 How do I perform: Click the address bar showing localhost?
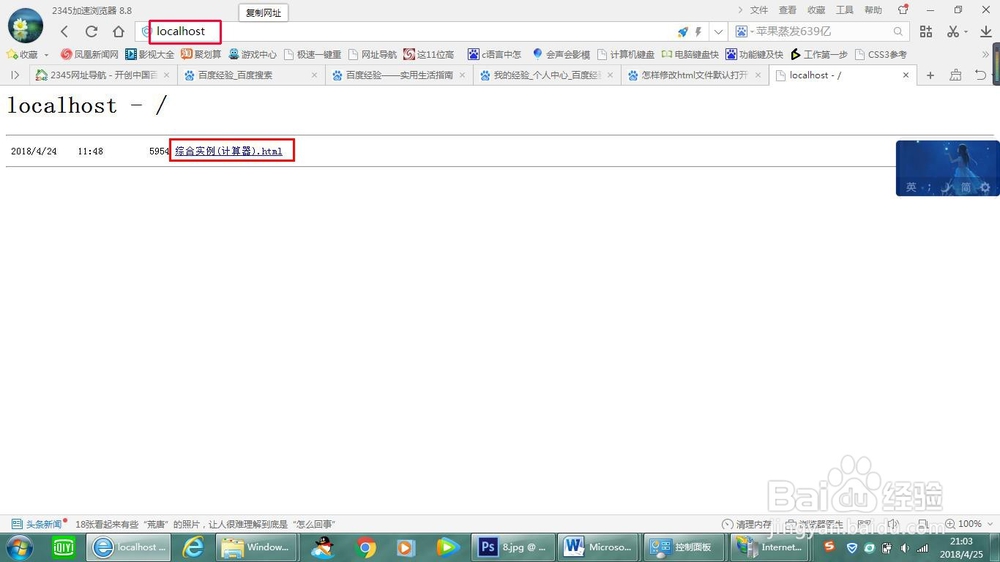(408, 31)
